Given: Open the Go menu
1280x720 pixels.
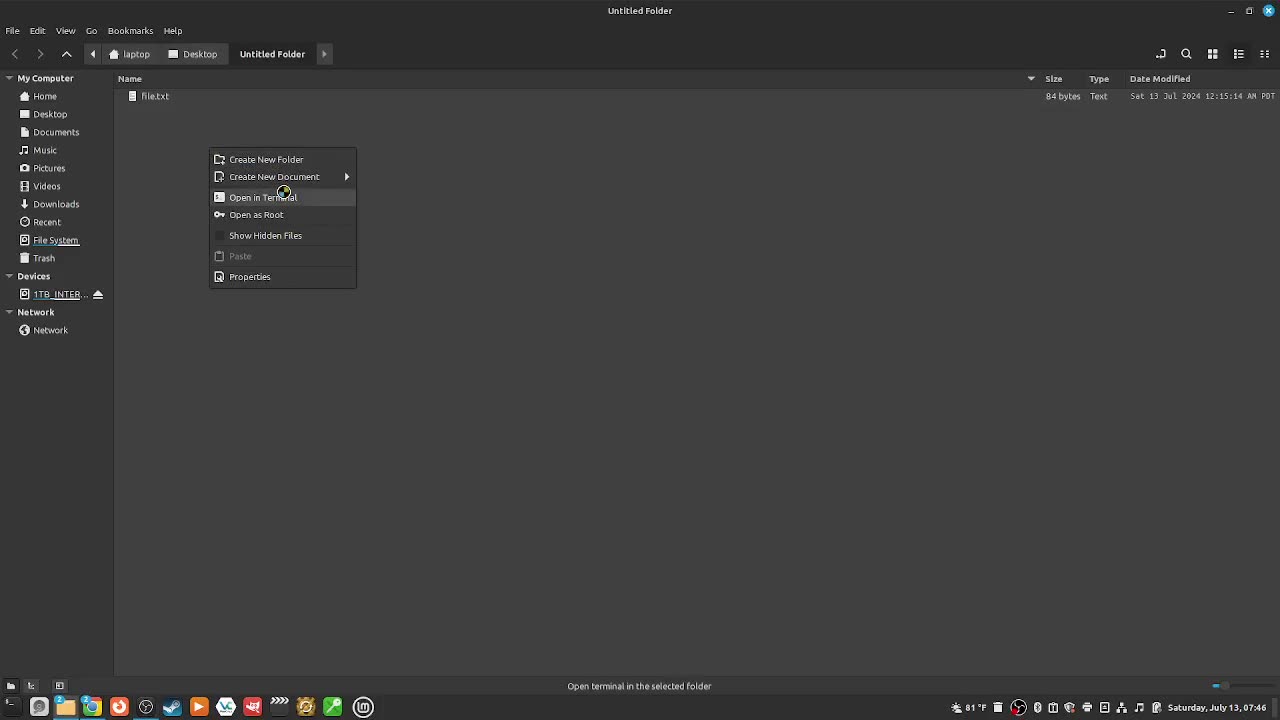Looking at the screenshot, I should pyautogui.click(x=91, y=31).
